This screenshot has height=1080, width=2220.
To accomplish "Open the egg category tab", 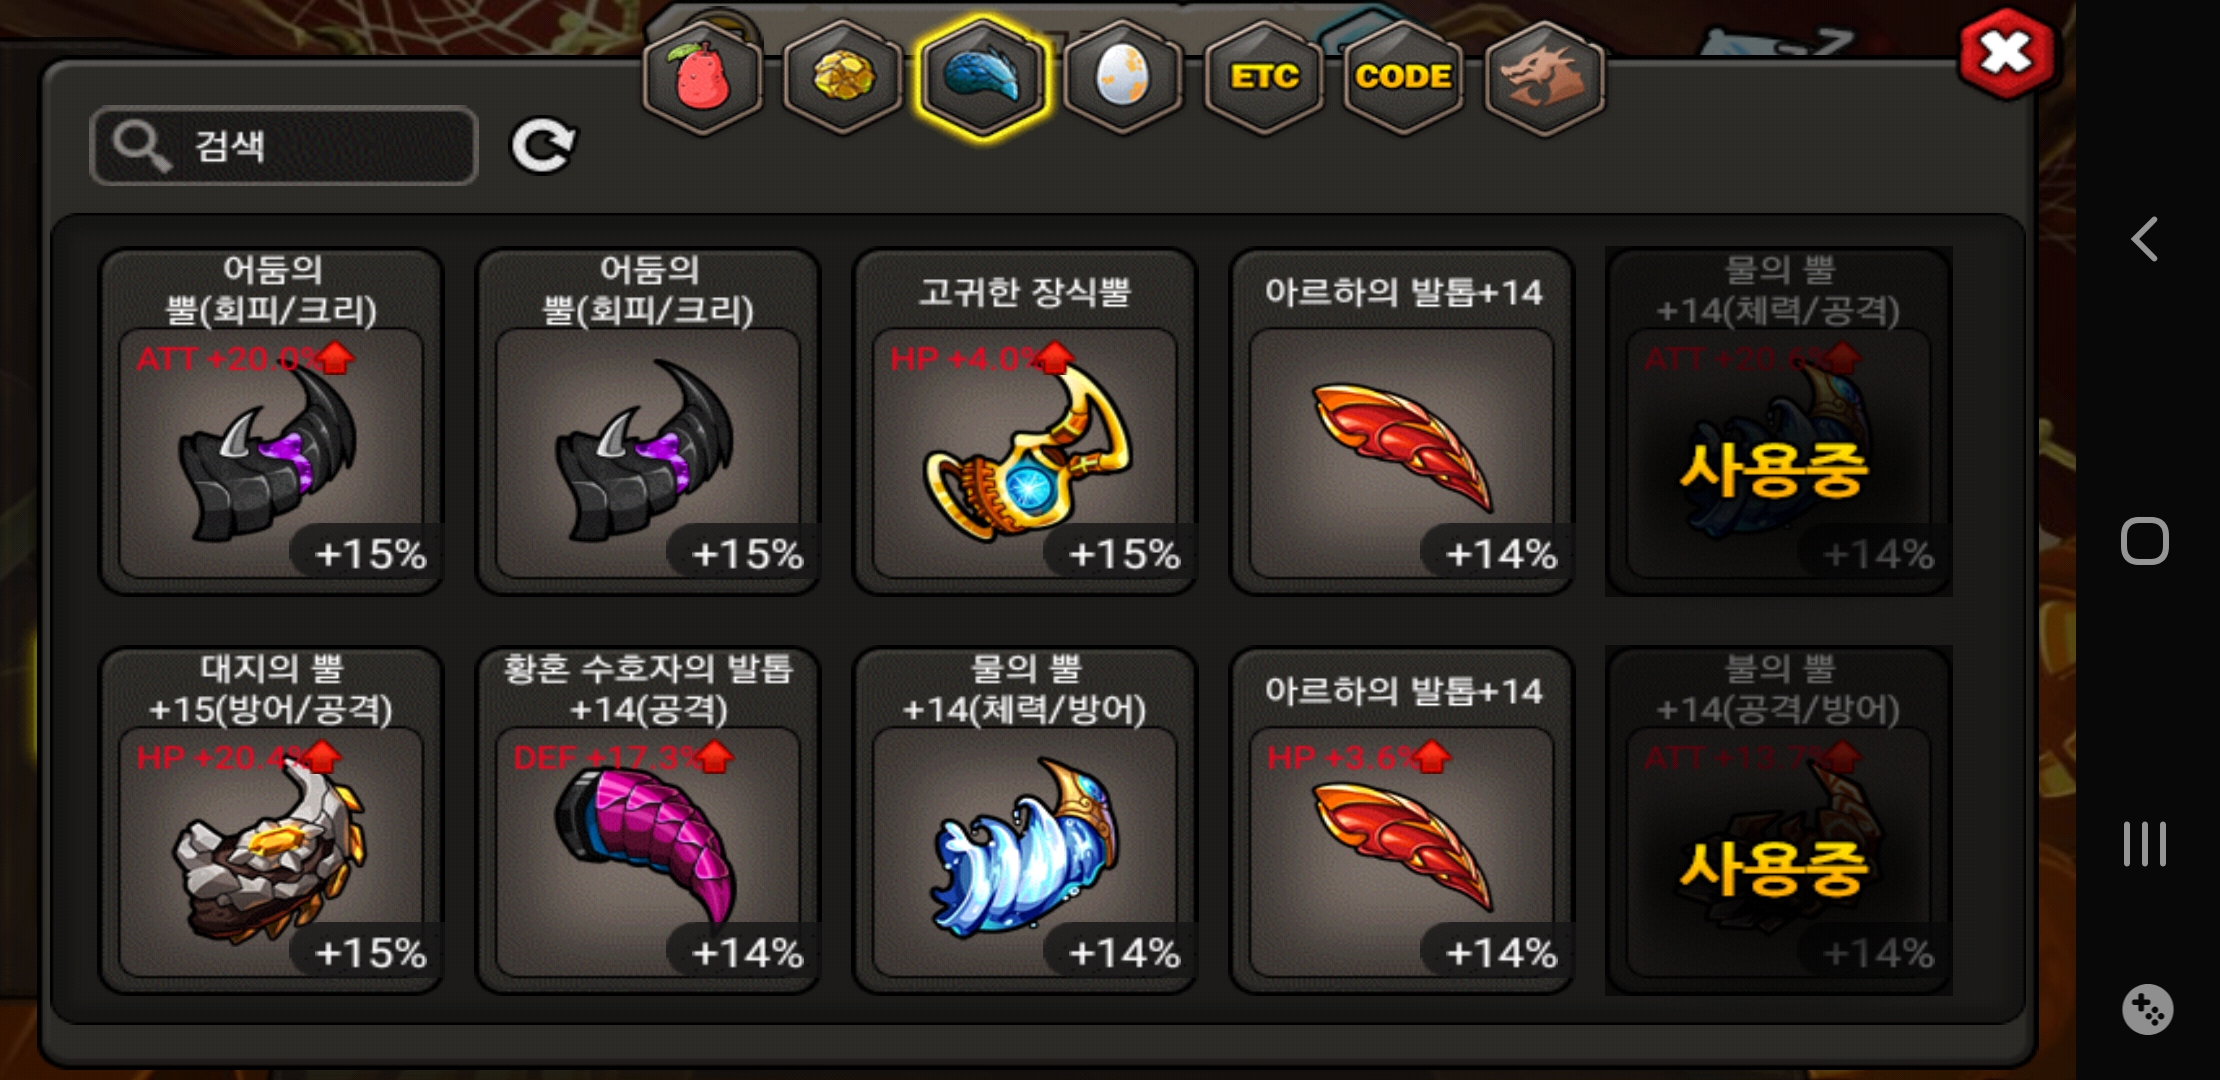I will tap(1123, 77).
